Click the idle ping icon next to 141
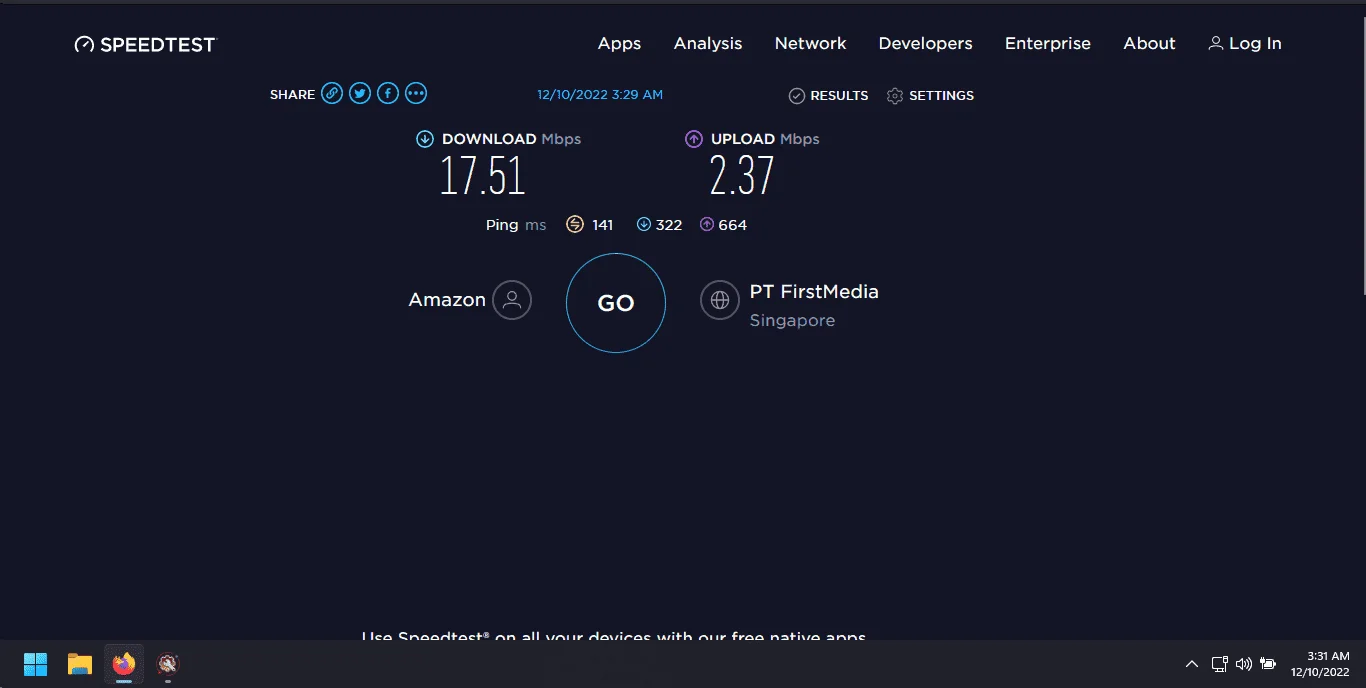The width and height of the screenshot is (1366, 688). click(x=575, y=224)
